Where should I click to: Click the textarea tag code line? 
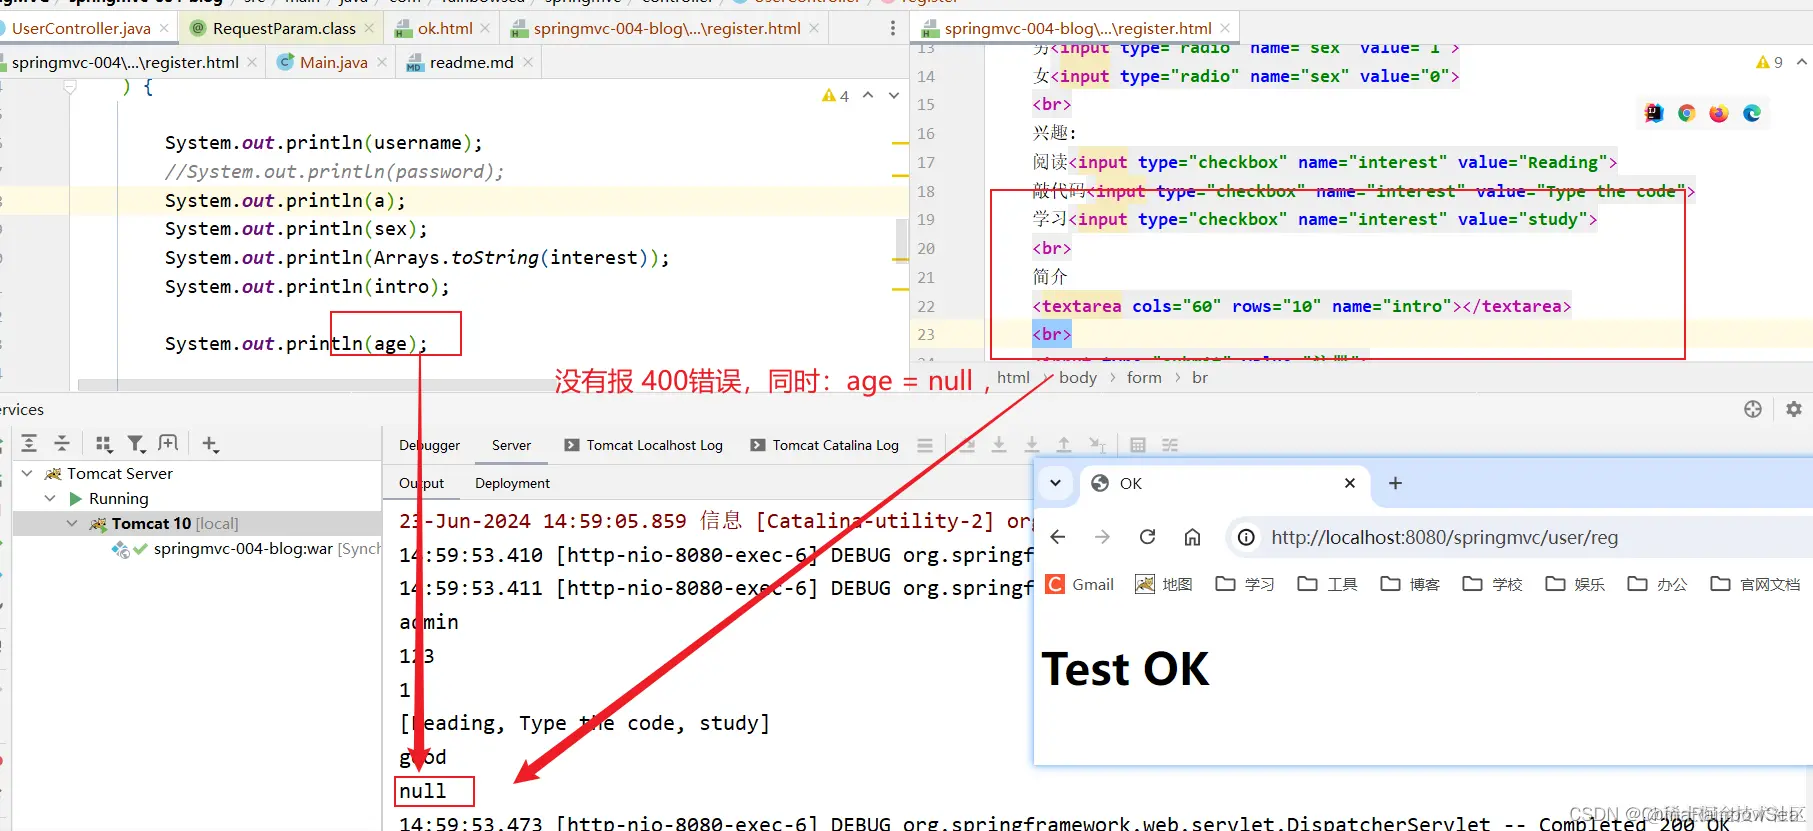click(x=1301, y=306)
